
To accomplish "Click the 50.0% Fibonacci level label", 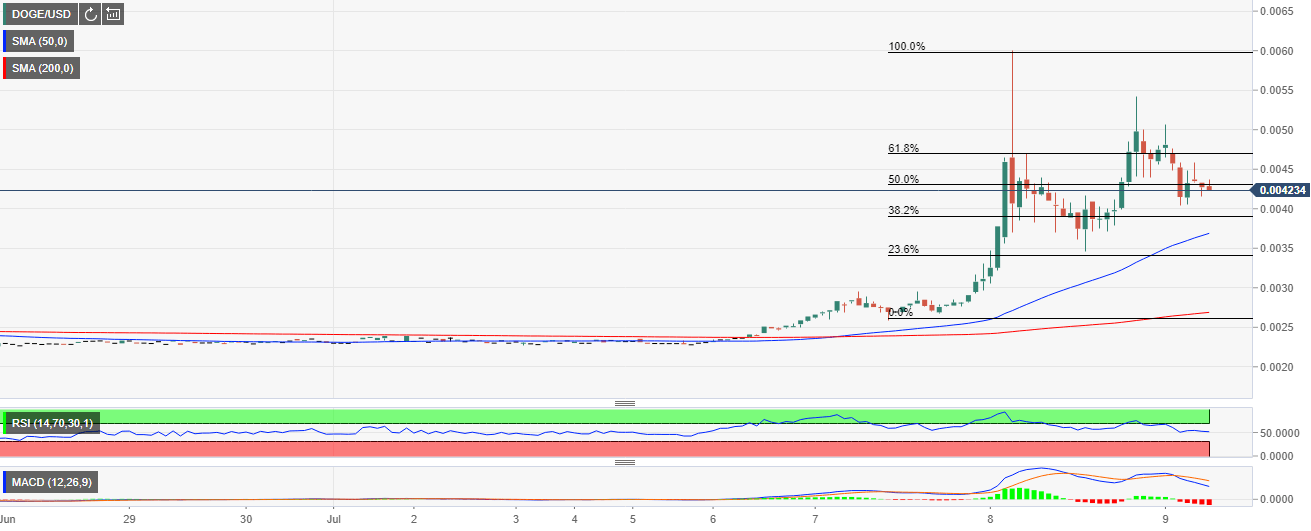I will [x=904, y=179].
